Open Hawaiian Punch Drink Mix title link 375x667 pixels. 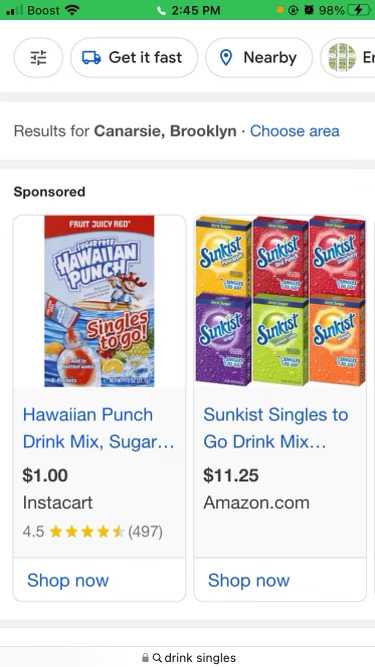click(x=98, y=428)
